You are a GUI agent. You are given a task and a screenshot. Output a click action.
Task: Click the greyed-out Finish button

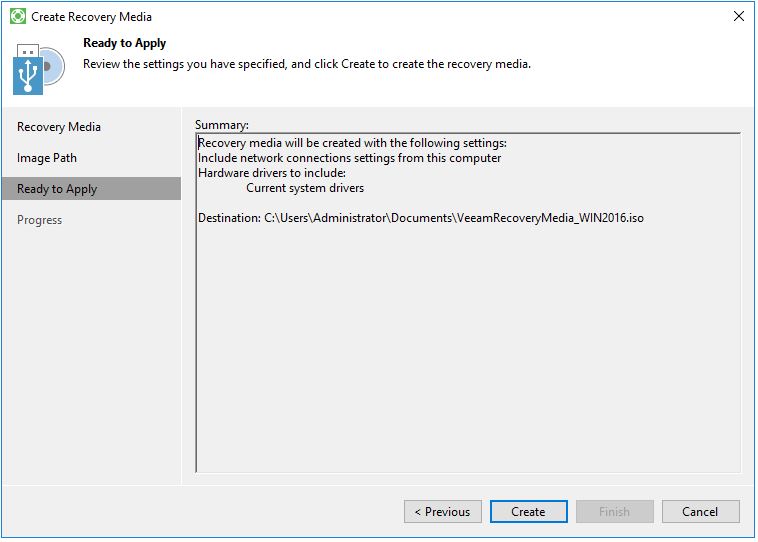click(x=614, y=512)
